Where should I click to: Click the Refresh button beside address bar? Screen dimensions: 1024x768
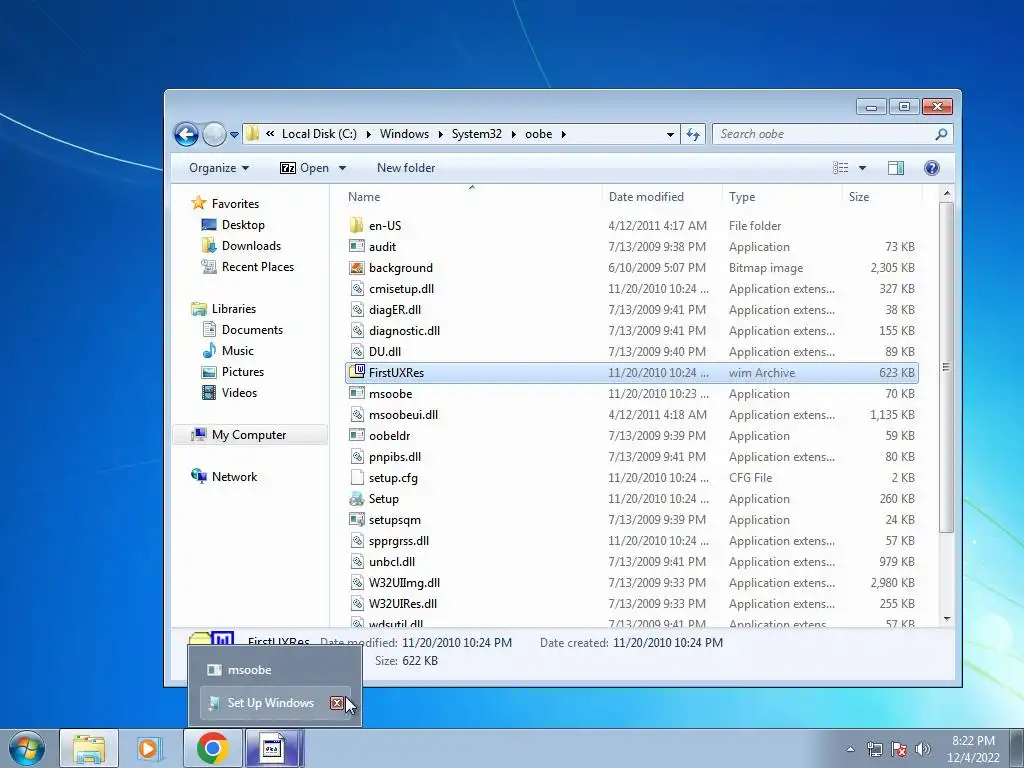tap(693, 135)
